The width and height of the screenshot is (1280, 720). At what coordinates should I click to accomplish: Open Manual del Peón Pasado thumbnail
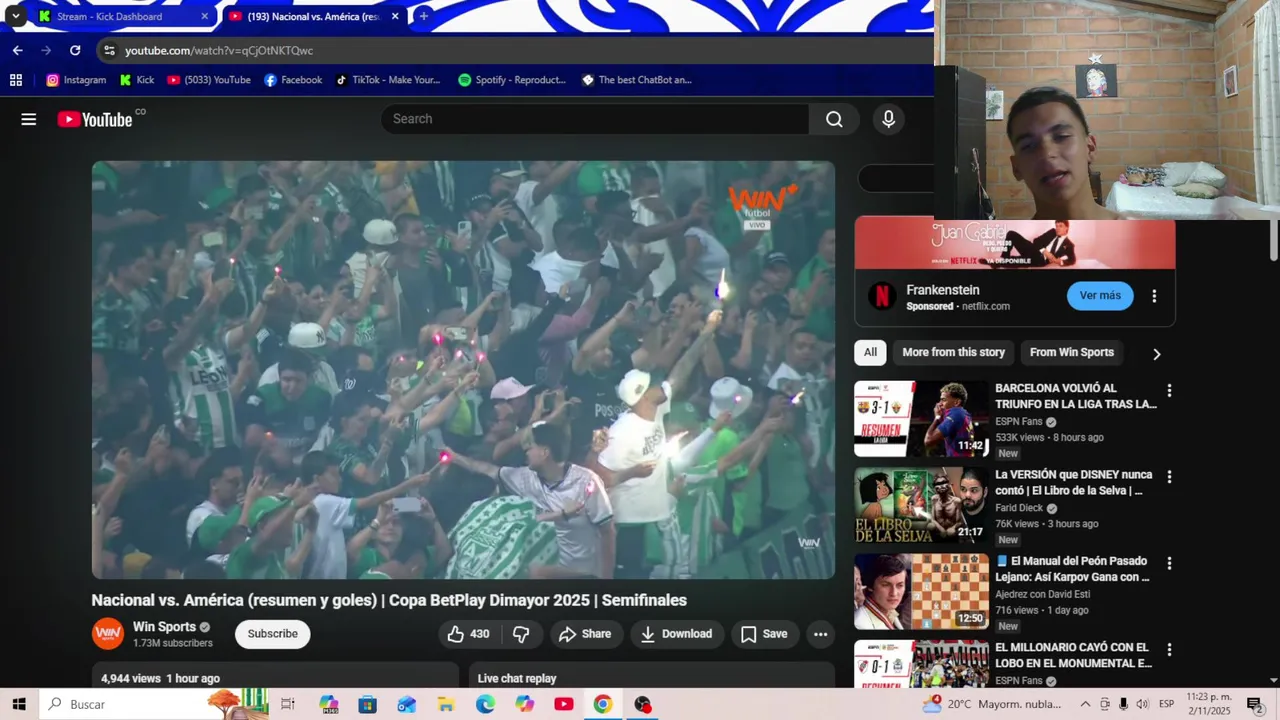(921, 592)
